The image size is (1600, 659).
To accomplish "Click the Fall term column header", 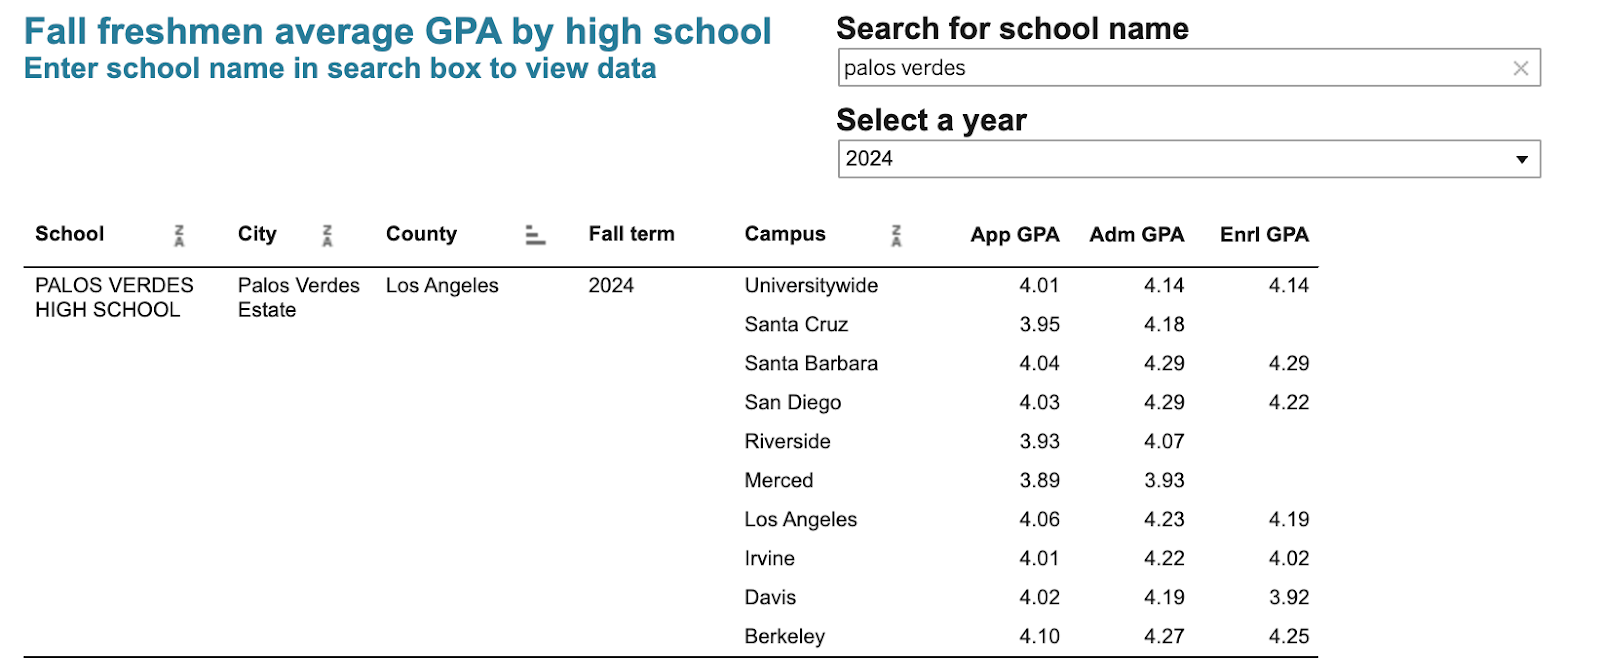I will 631,234.
